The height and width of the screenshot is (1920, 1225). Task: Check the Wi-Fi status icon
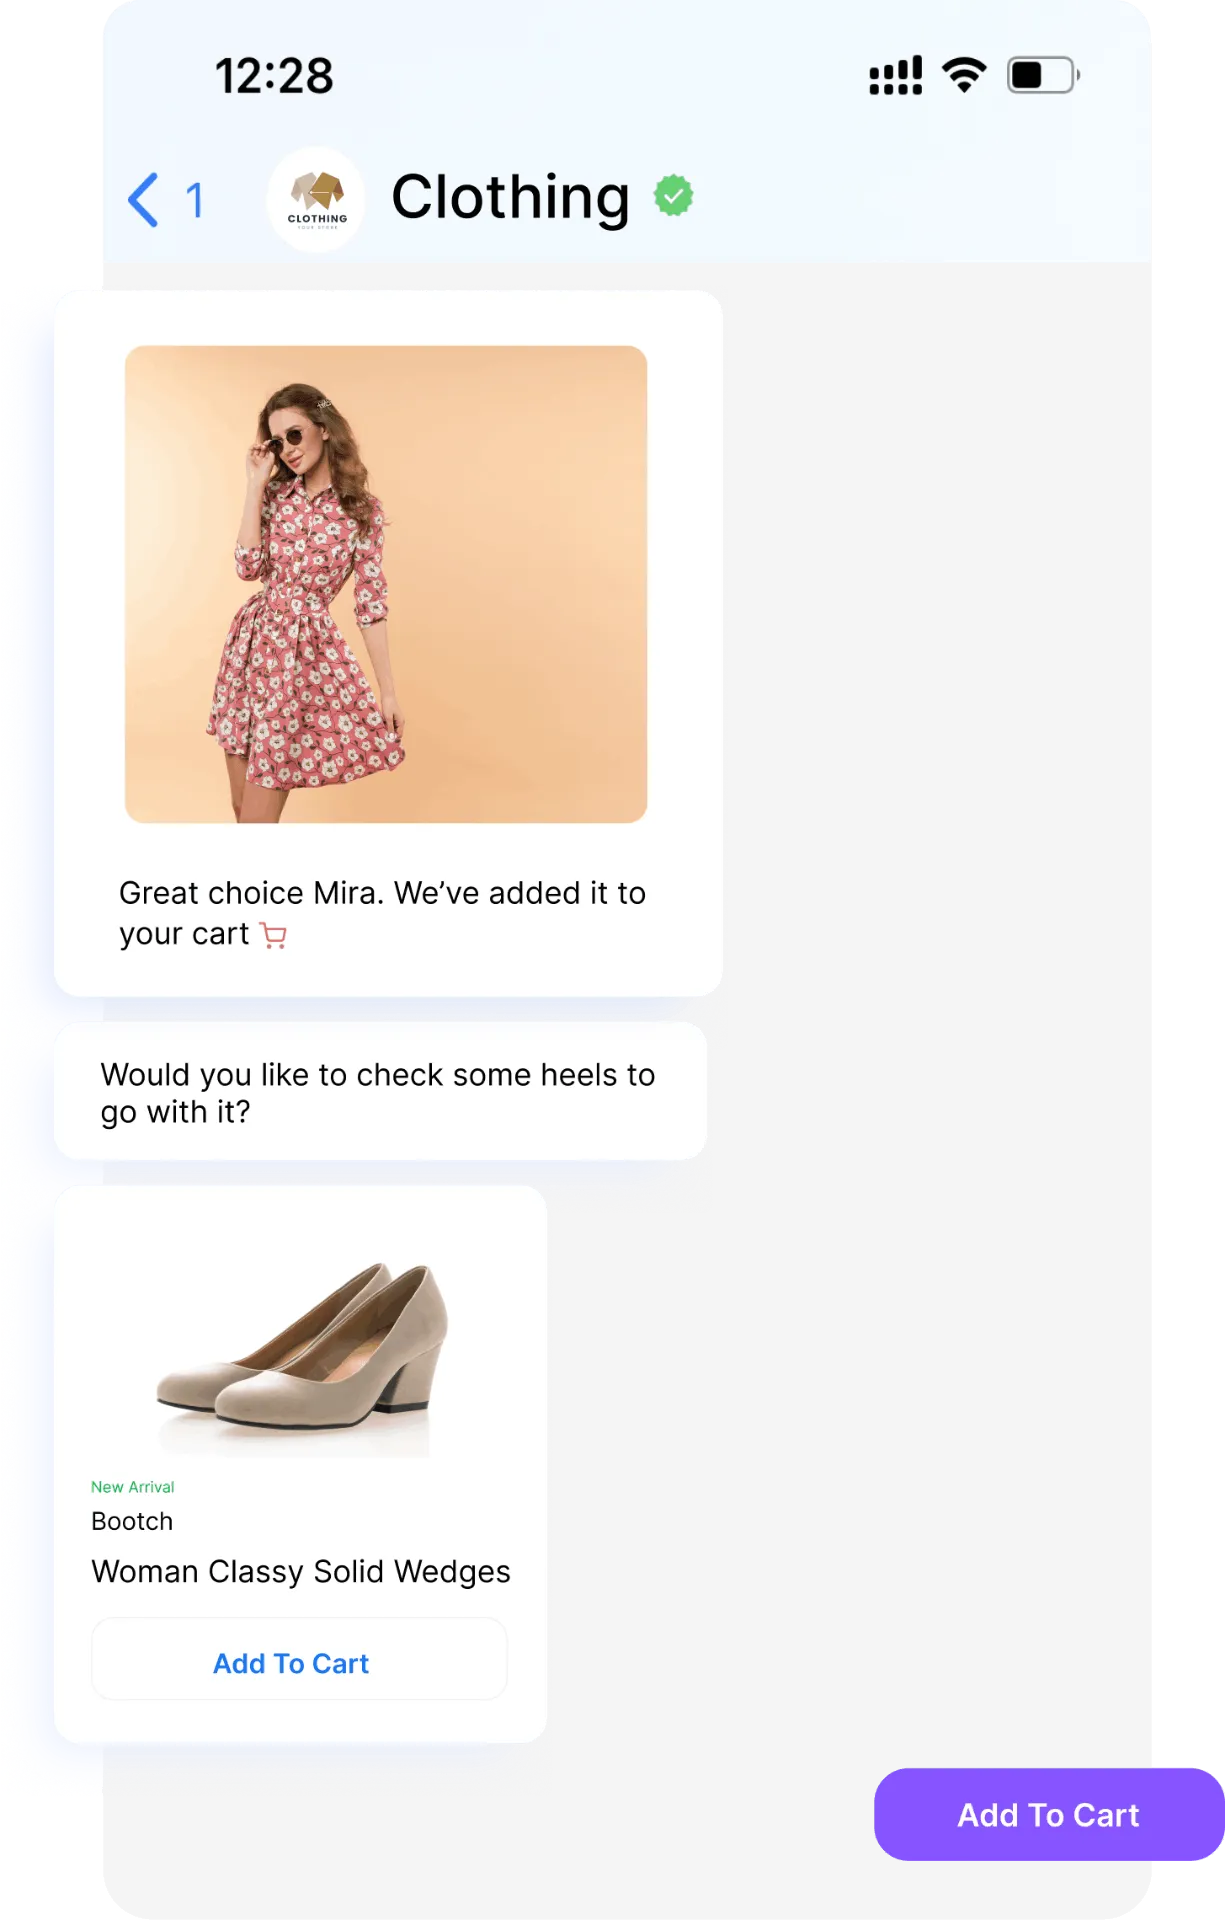point(964,76)
